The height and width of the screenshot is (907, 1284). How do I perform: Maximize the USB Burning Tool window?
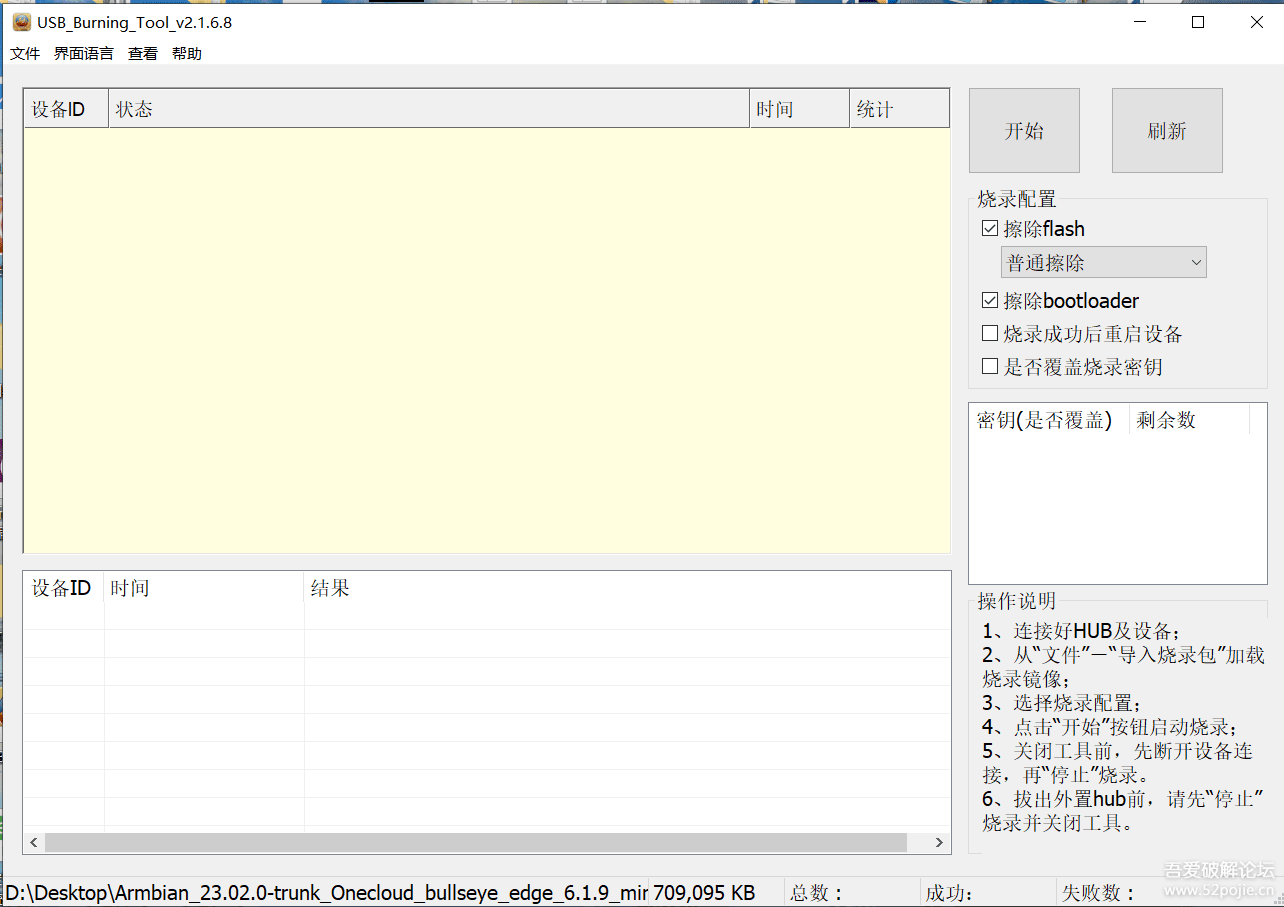pyautogui.click(x=1197, y=22)
